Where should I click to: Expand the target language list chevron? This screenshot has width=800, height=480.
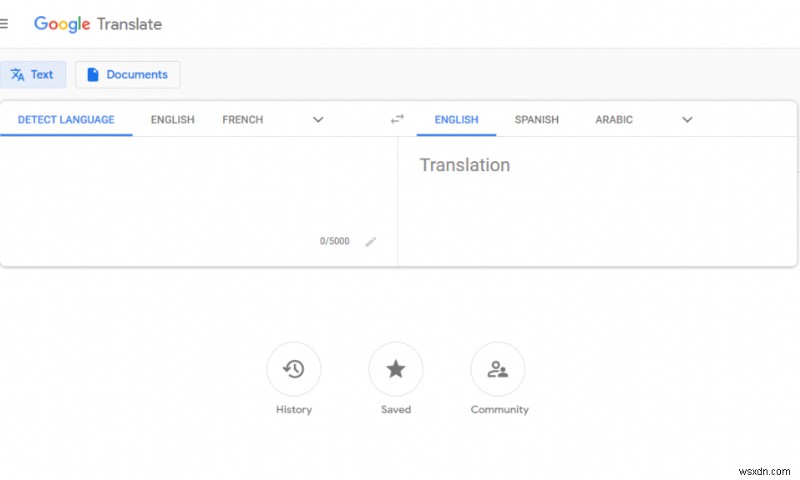[687, 119]
